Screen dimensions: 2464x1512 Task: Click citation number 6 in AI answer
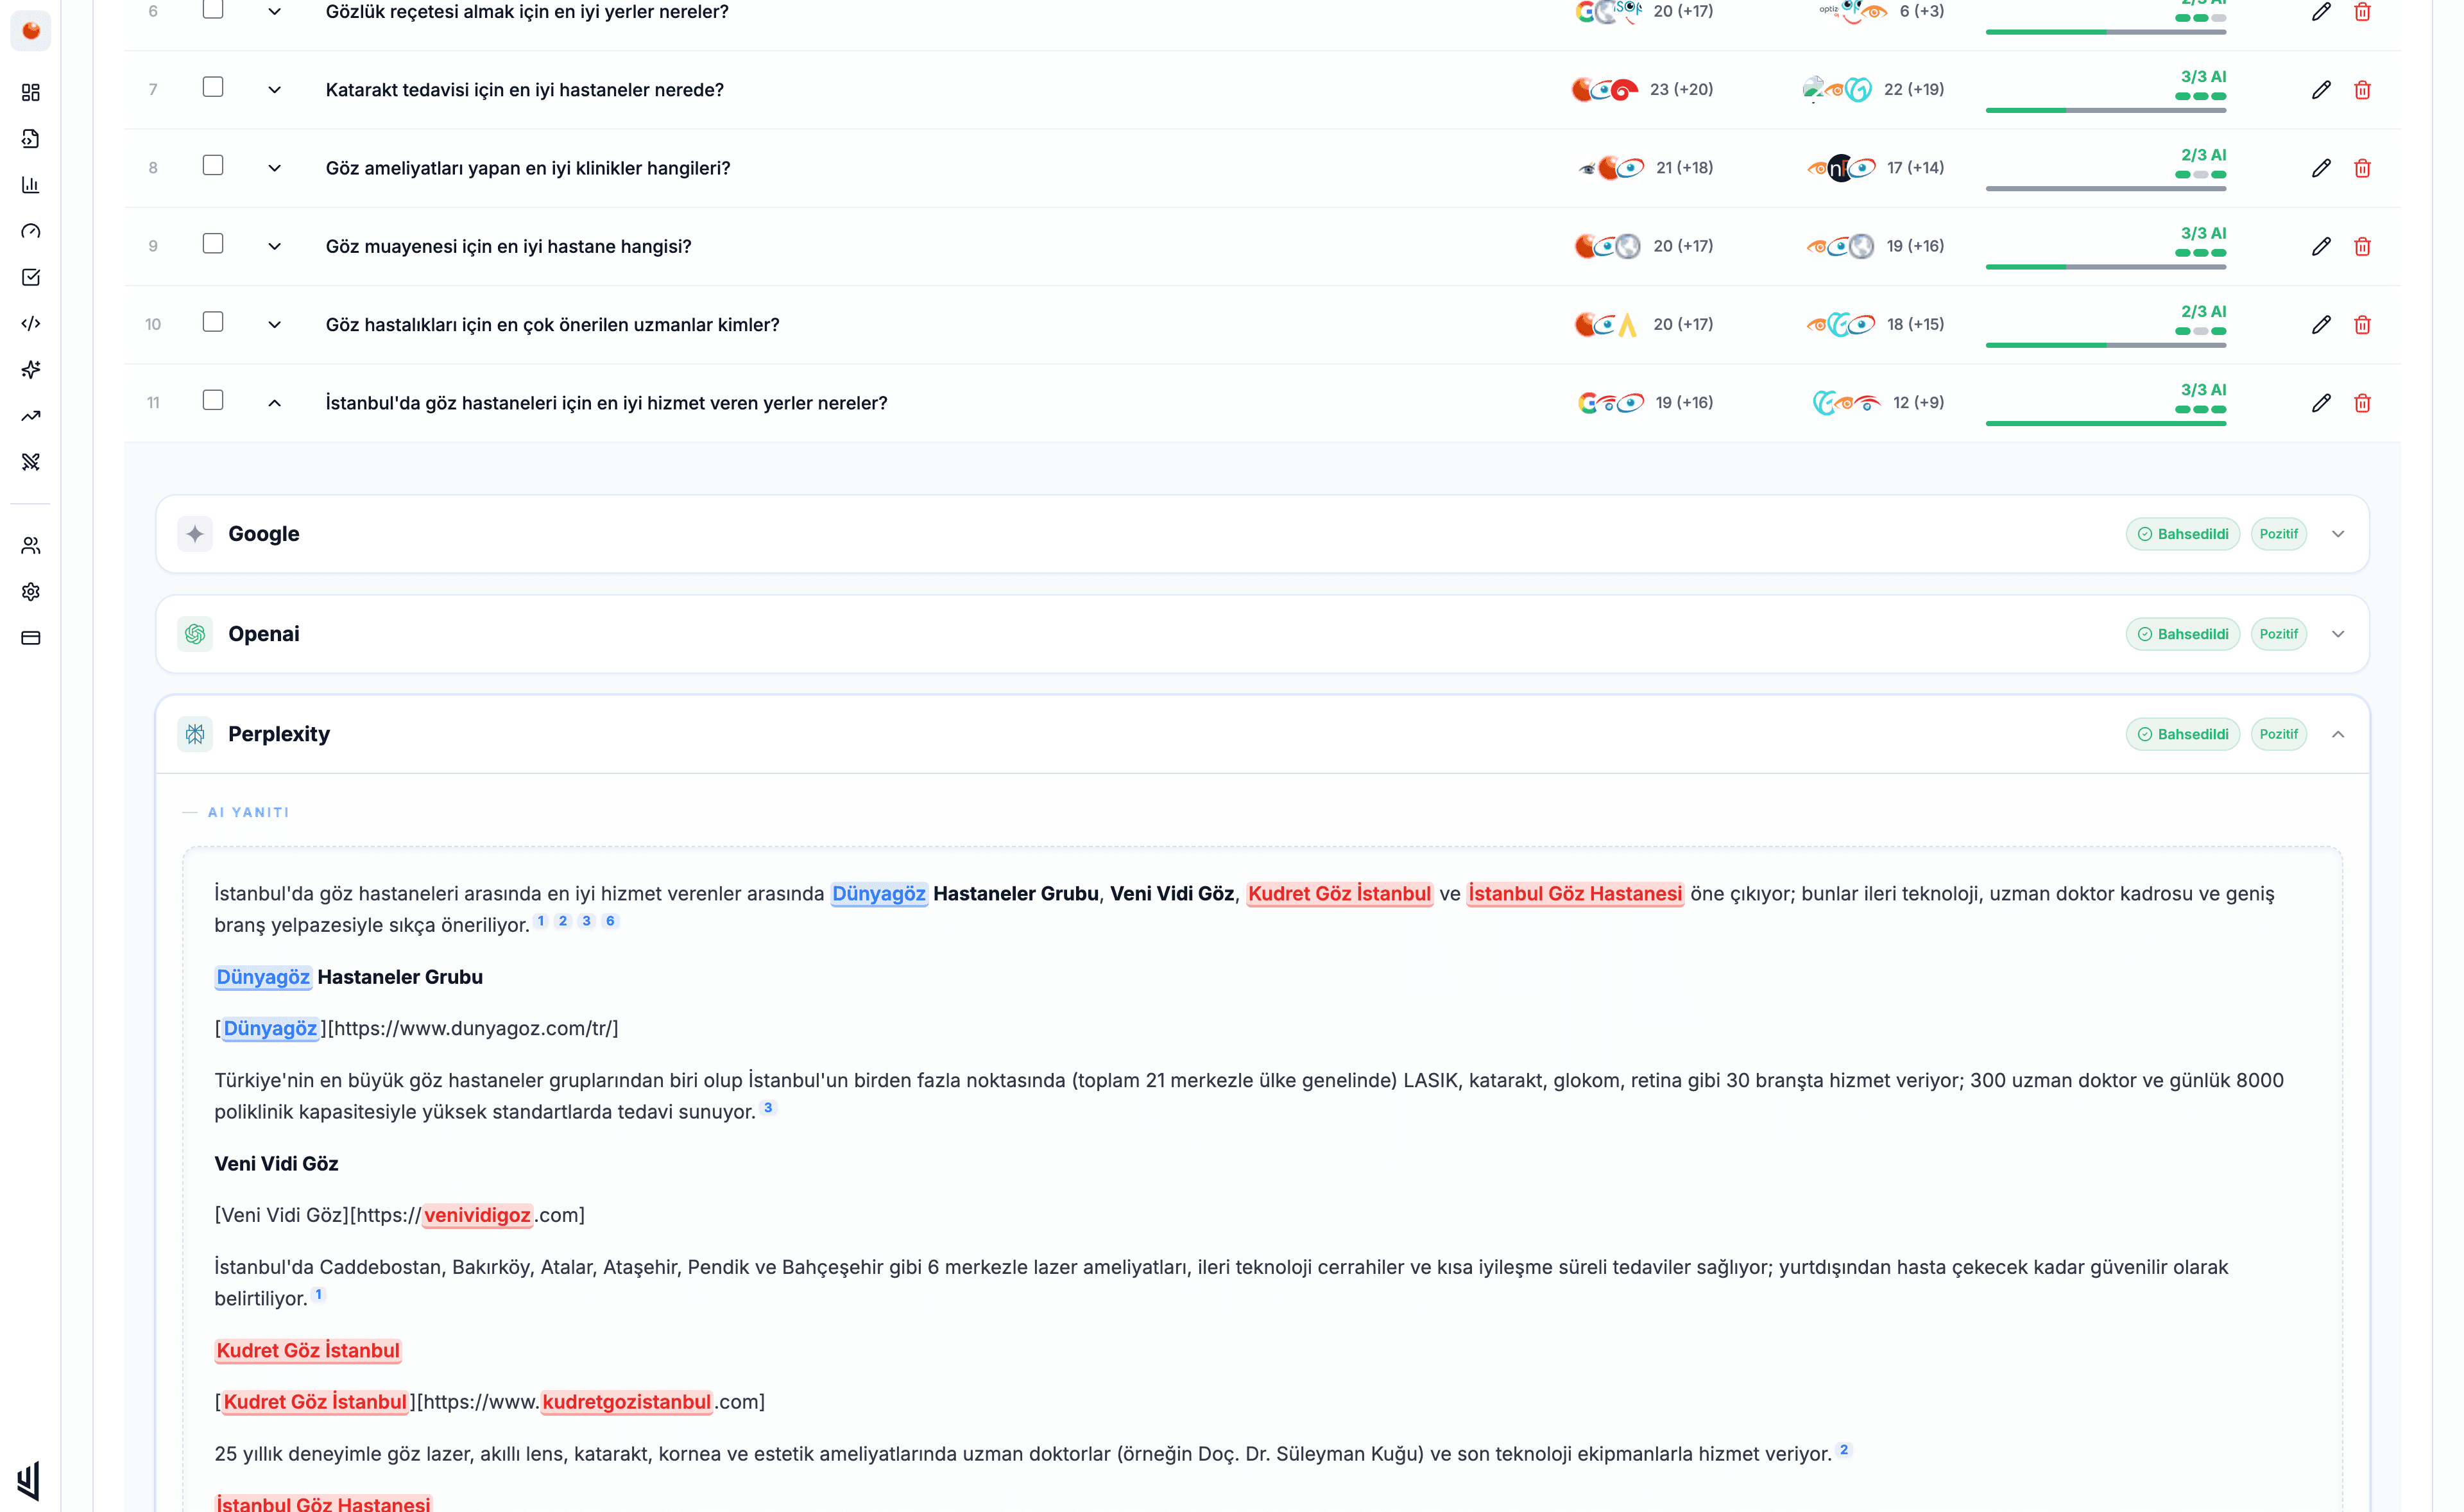pos(610,921)
